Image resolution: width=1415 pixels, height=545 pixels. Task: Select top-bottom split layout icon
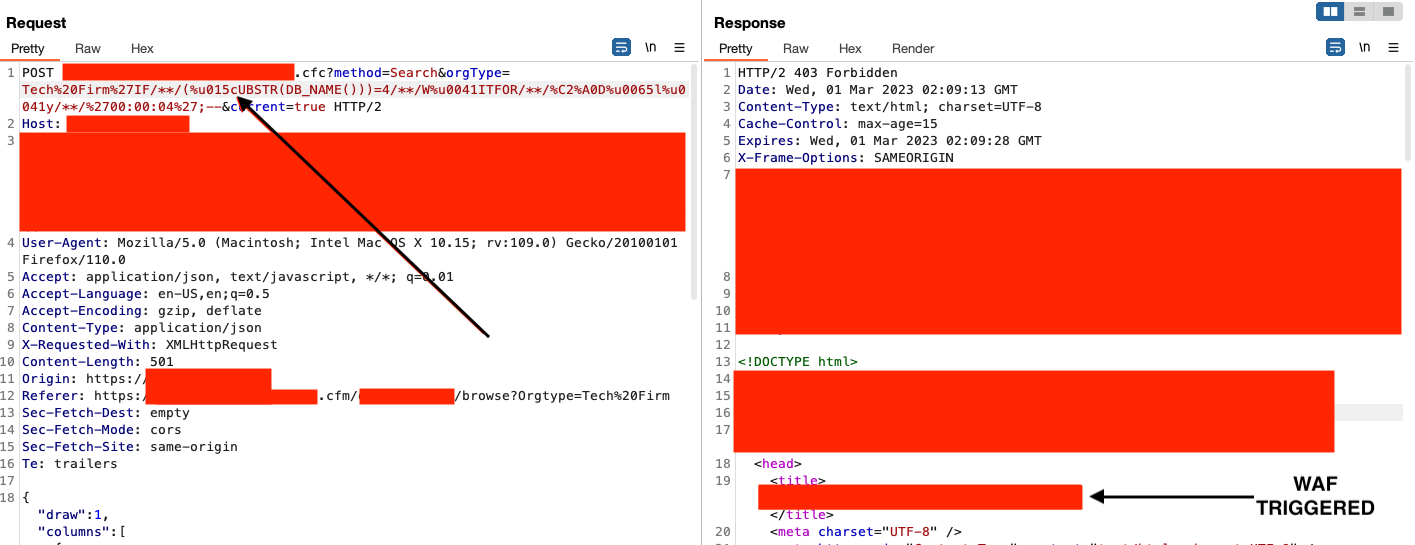(1359, 11)
